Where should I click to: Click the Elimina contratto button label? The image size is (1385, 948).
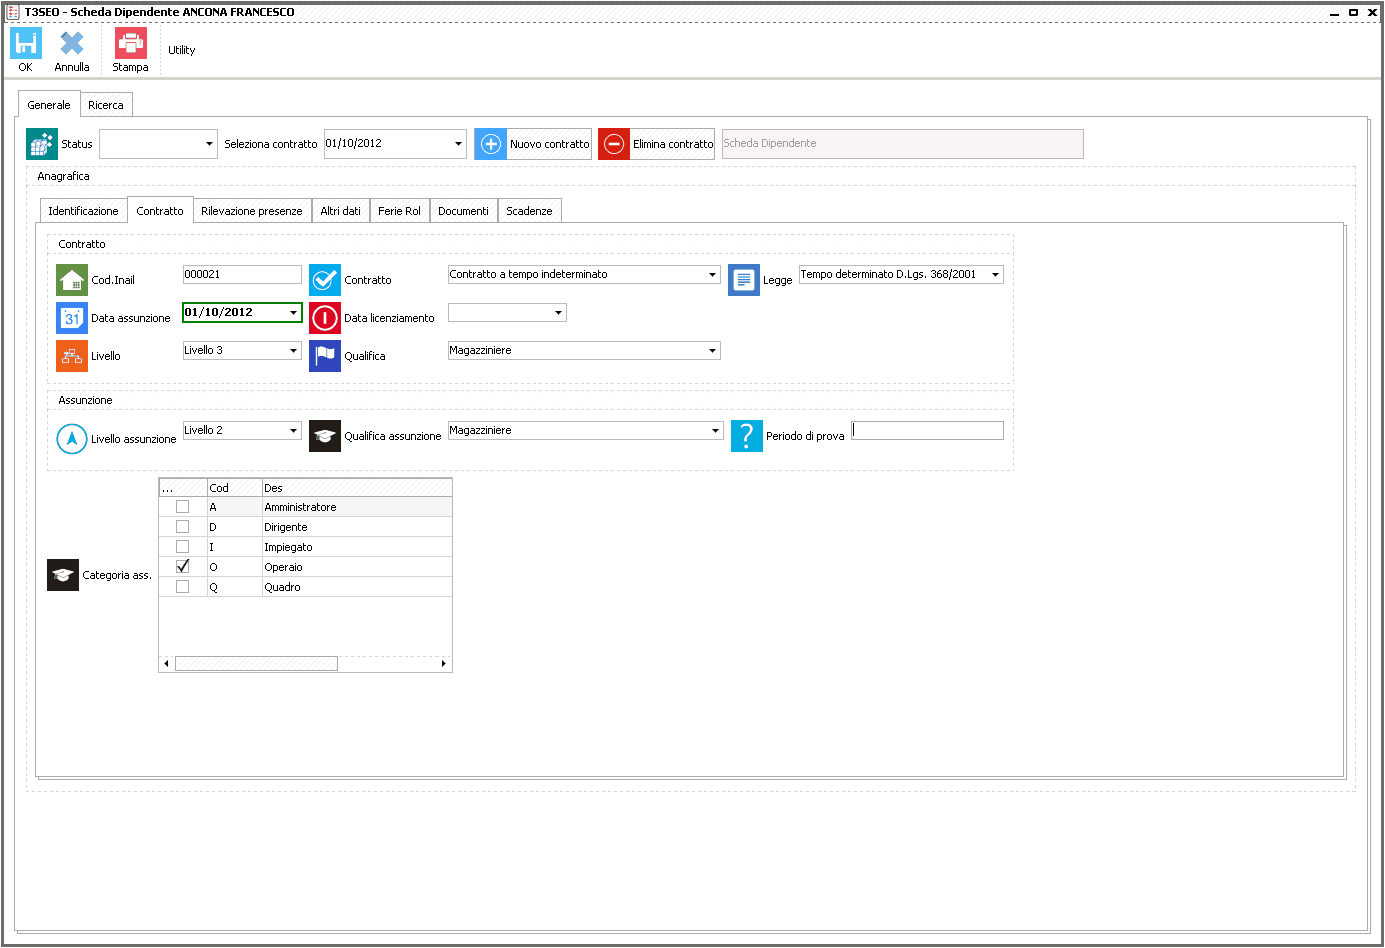673,144
